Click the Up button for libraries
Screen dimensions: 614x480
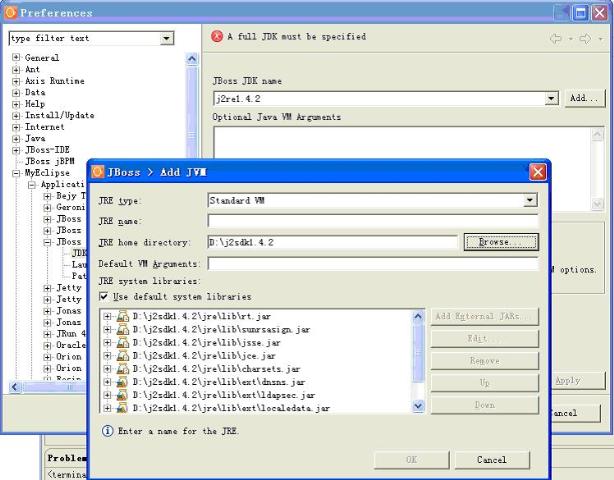tap(485, 383)
